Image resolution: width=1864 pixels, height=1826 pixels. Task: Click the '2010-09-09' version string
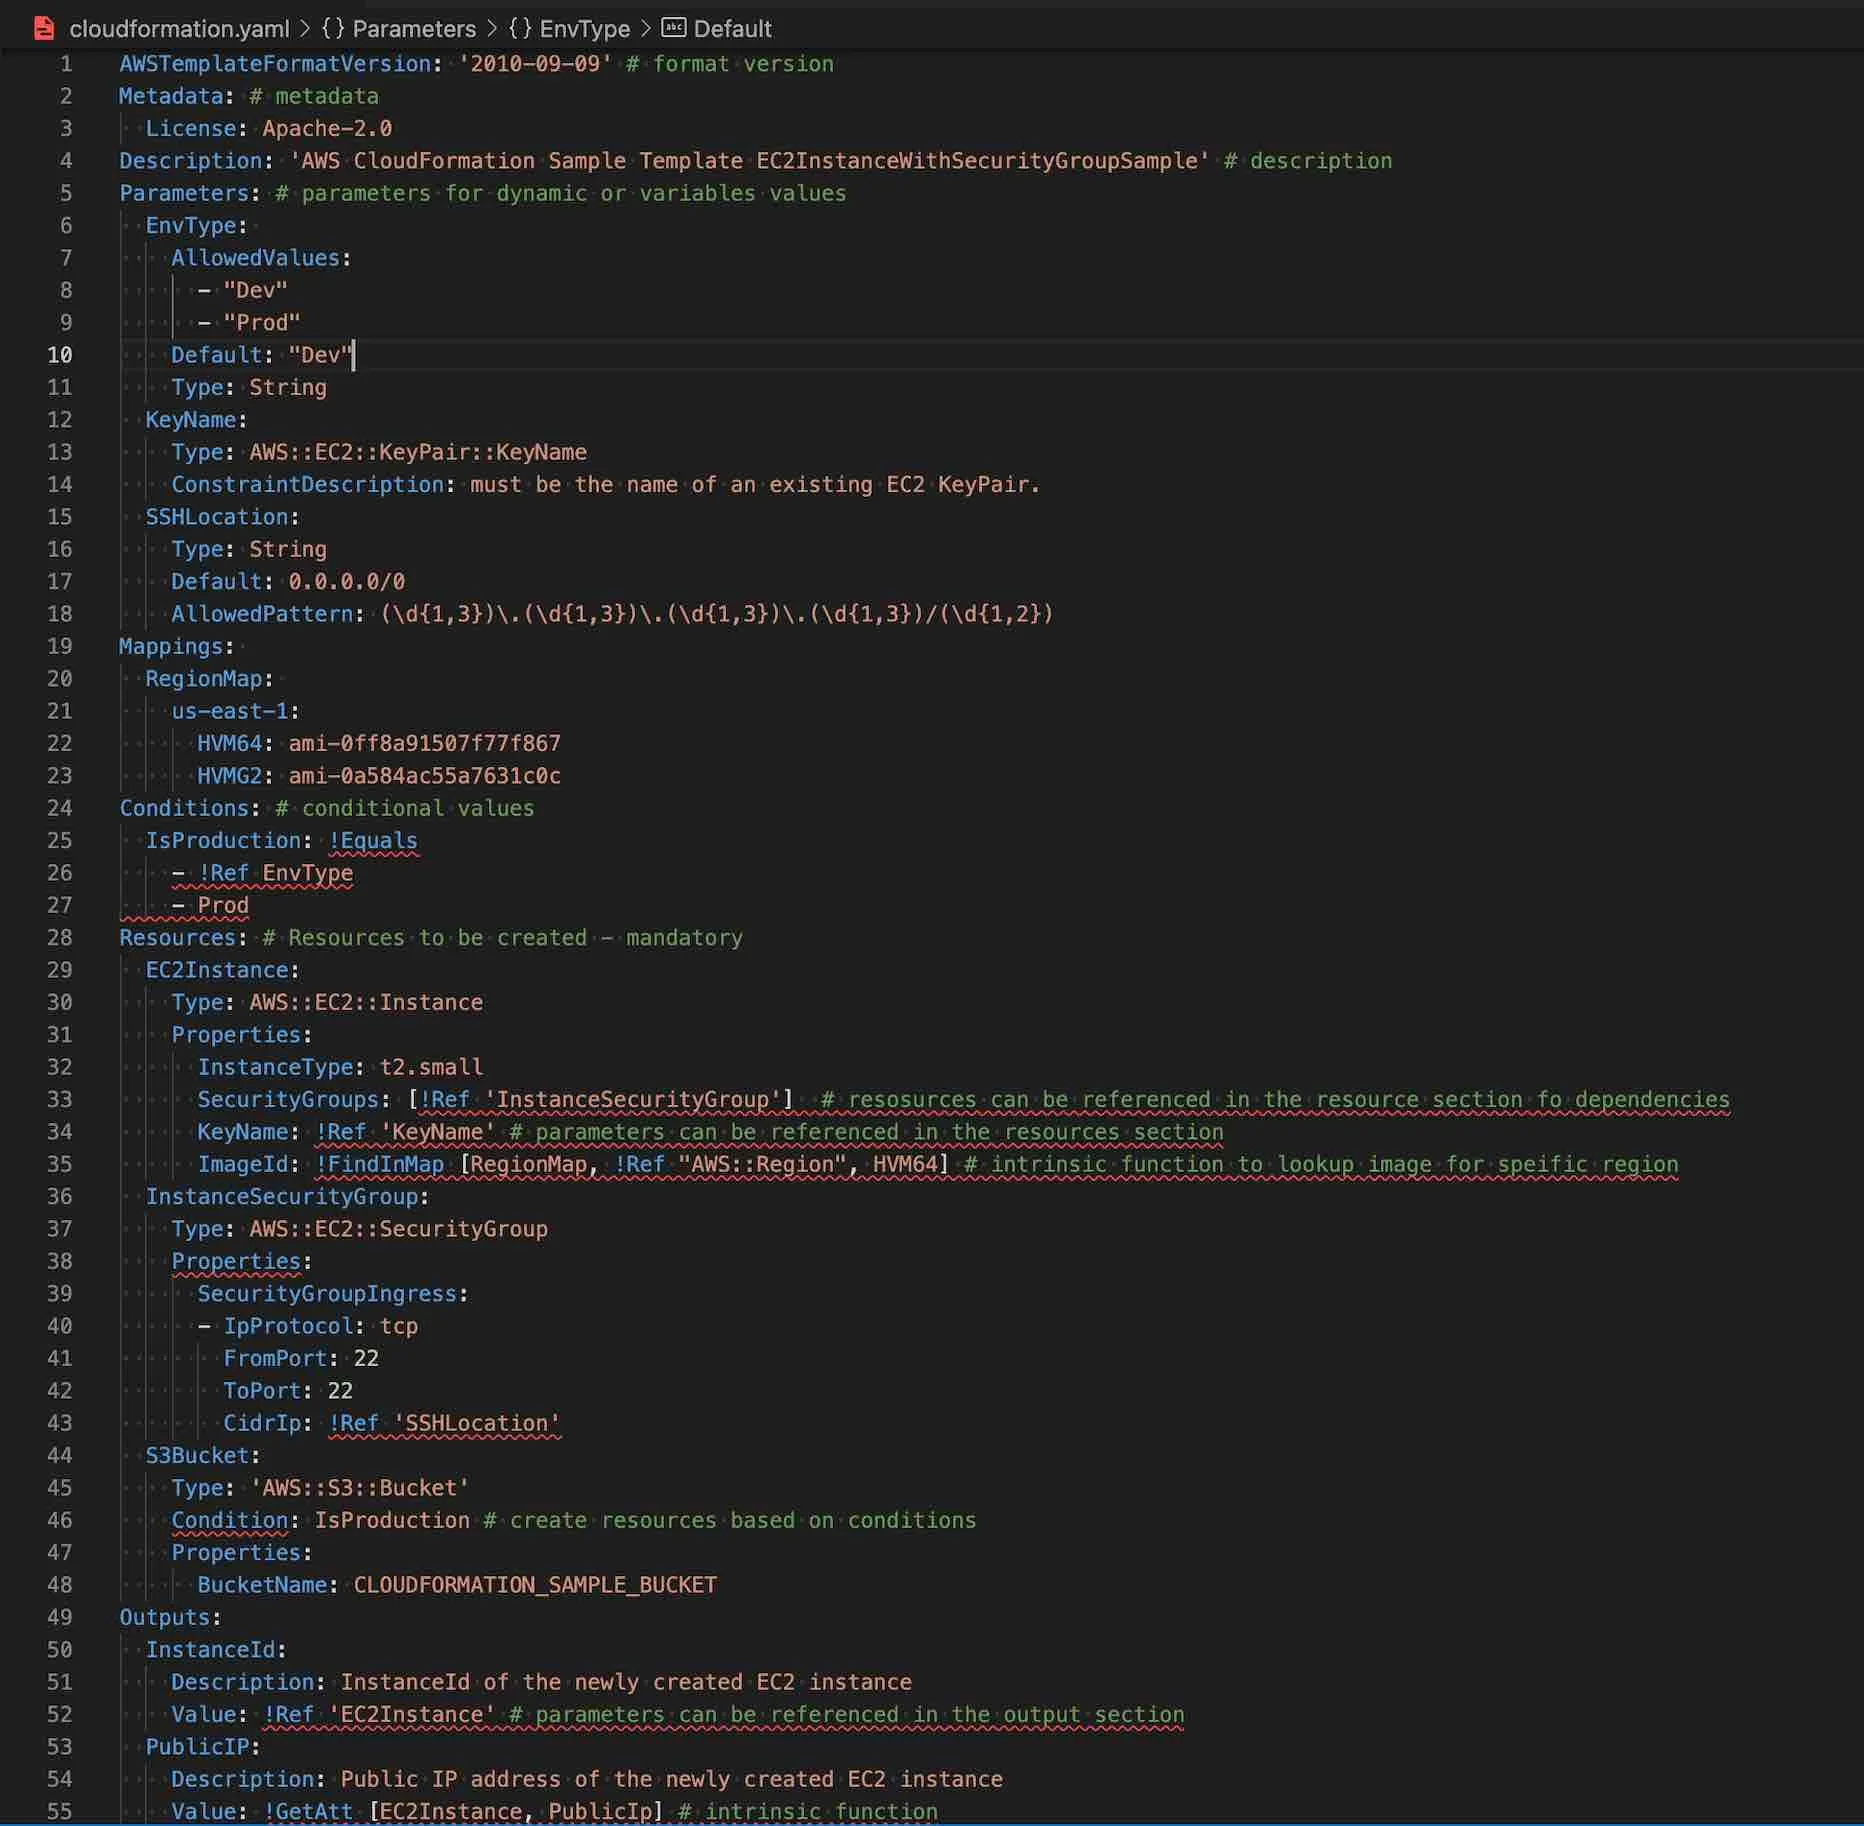click(535, 64)
